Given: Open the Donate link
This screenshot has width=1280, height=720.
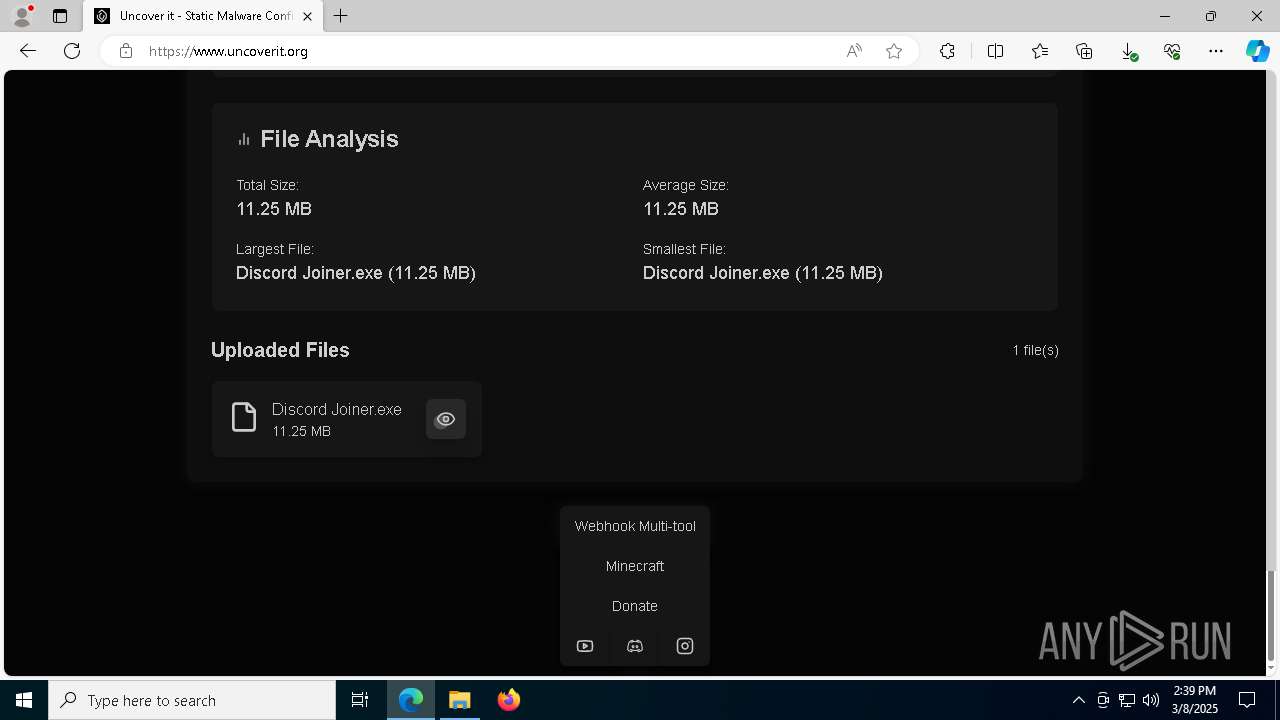Looking at the screenshot, I should 635,606.
